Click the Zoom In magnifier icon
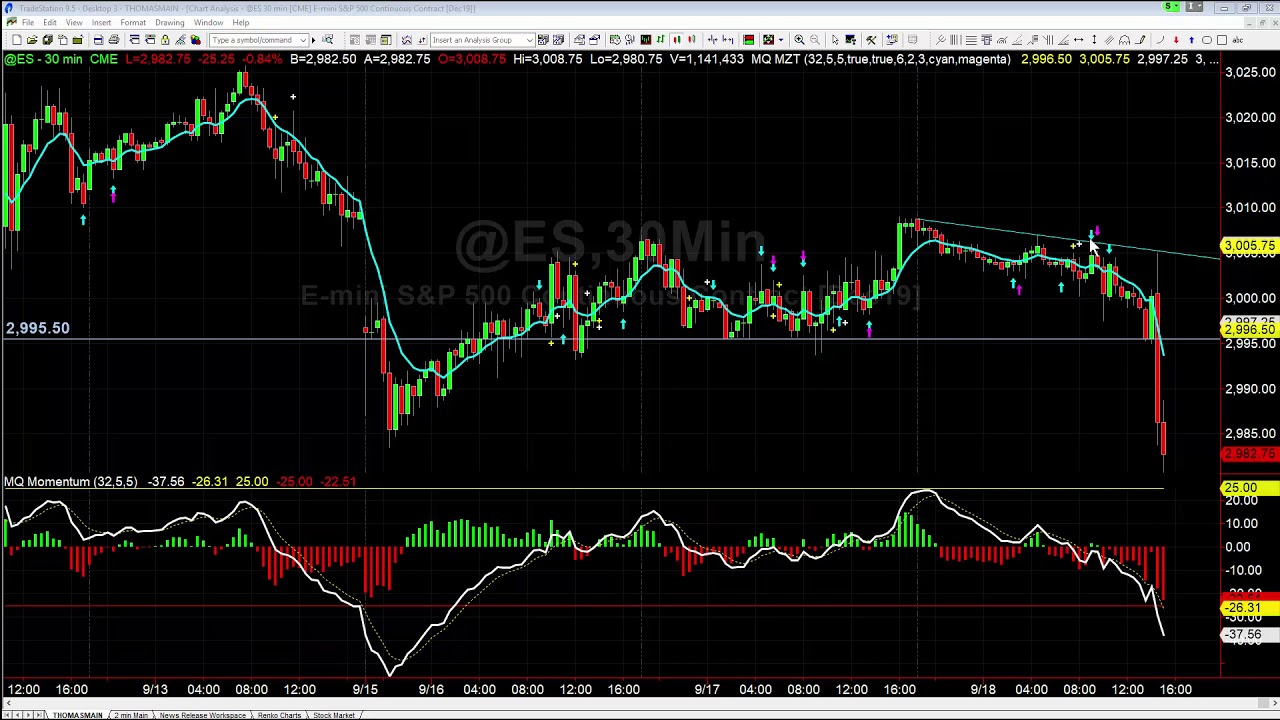The width and height of the screenshot is (1280, 720). [799, 40]
